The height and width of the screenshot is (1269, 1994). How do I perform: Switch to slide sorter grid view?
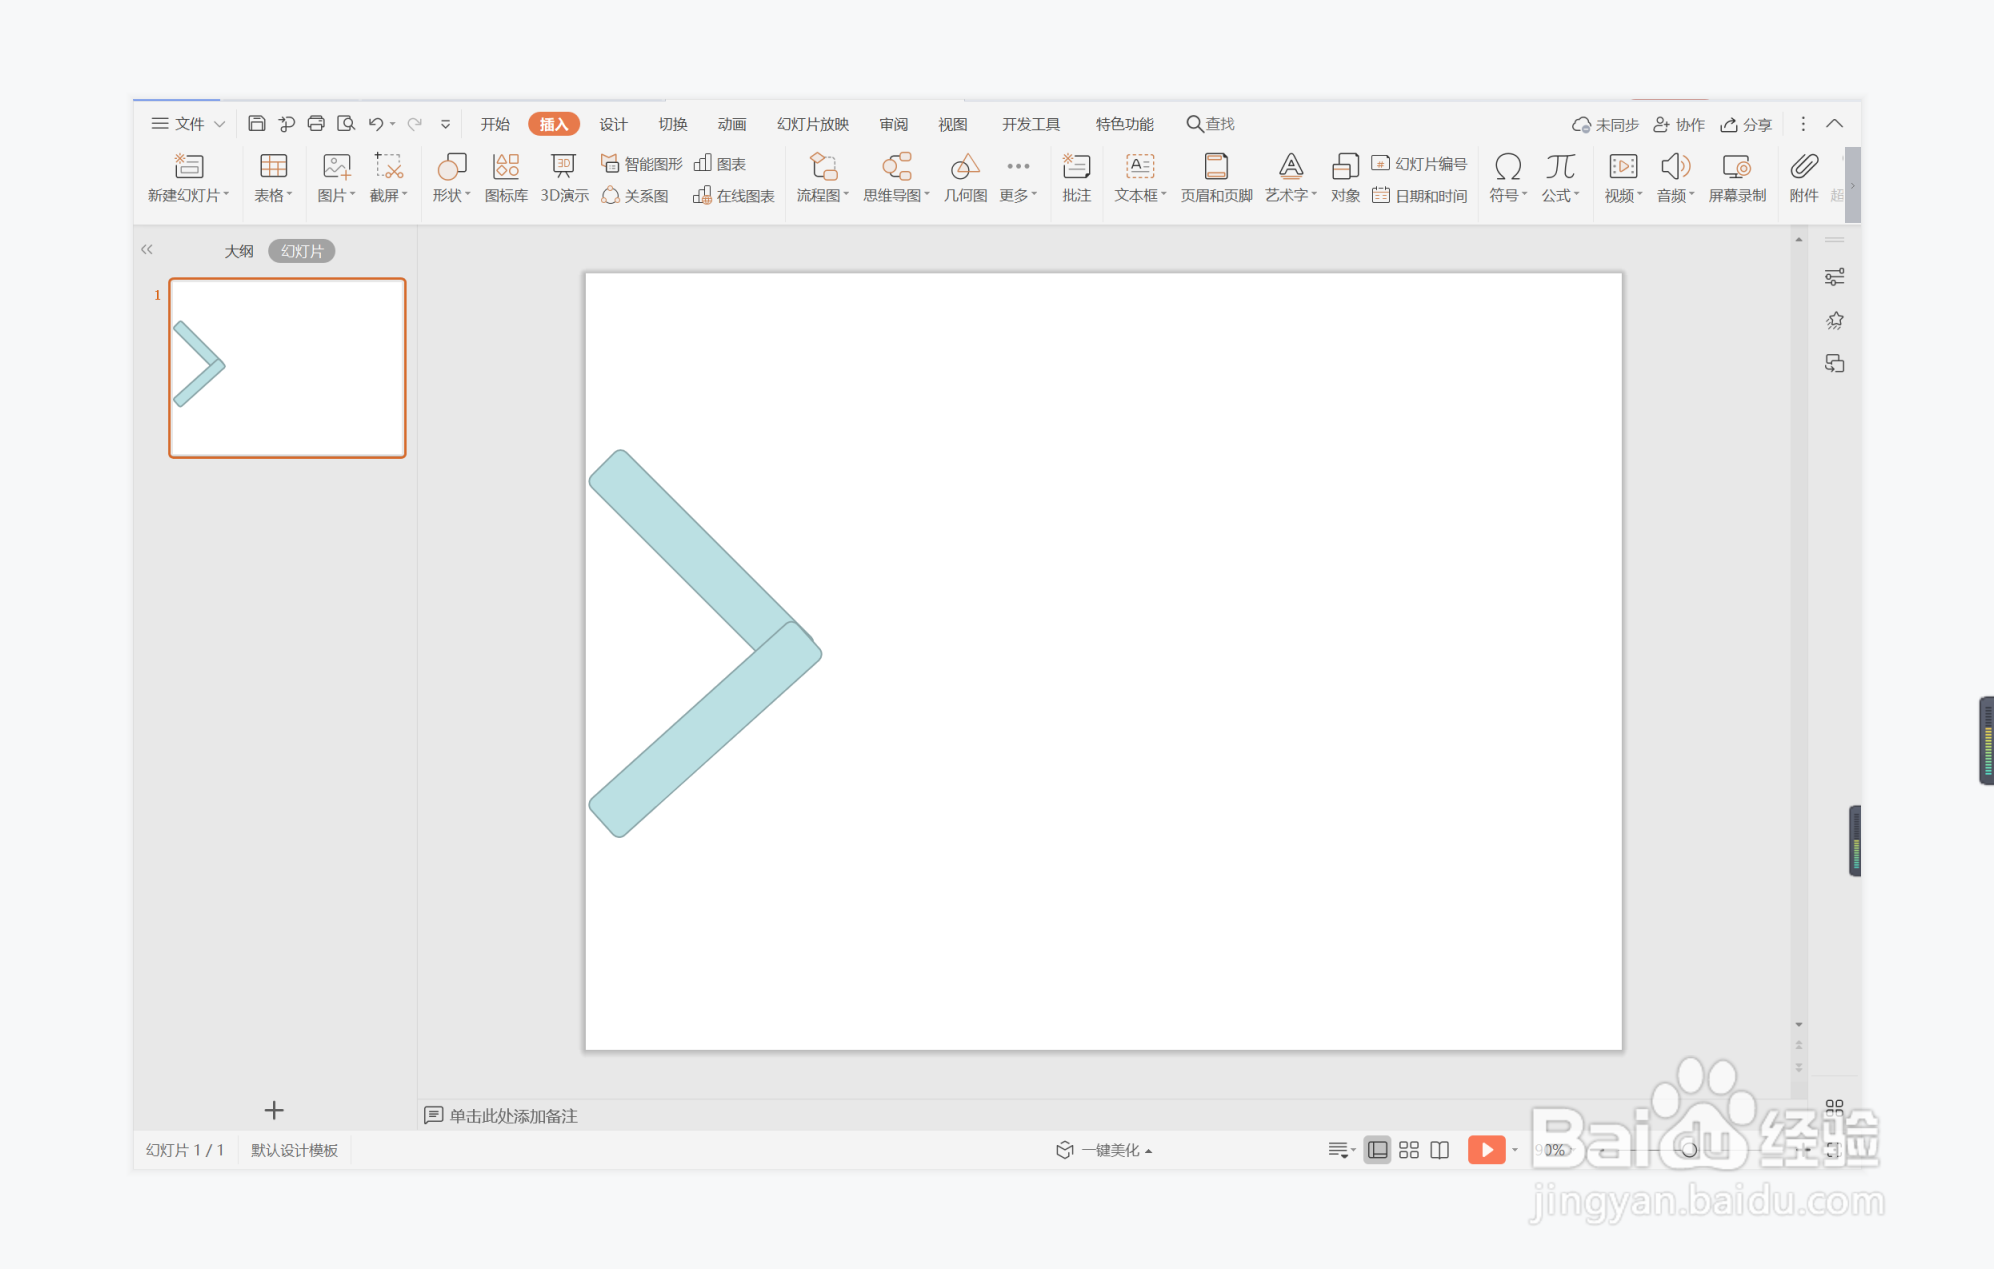1409,1150
